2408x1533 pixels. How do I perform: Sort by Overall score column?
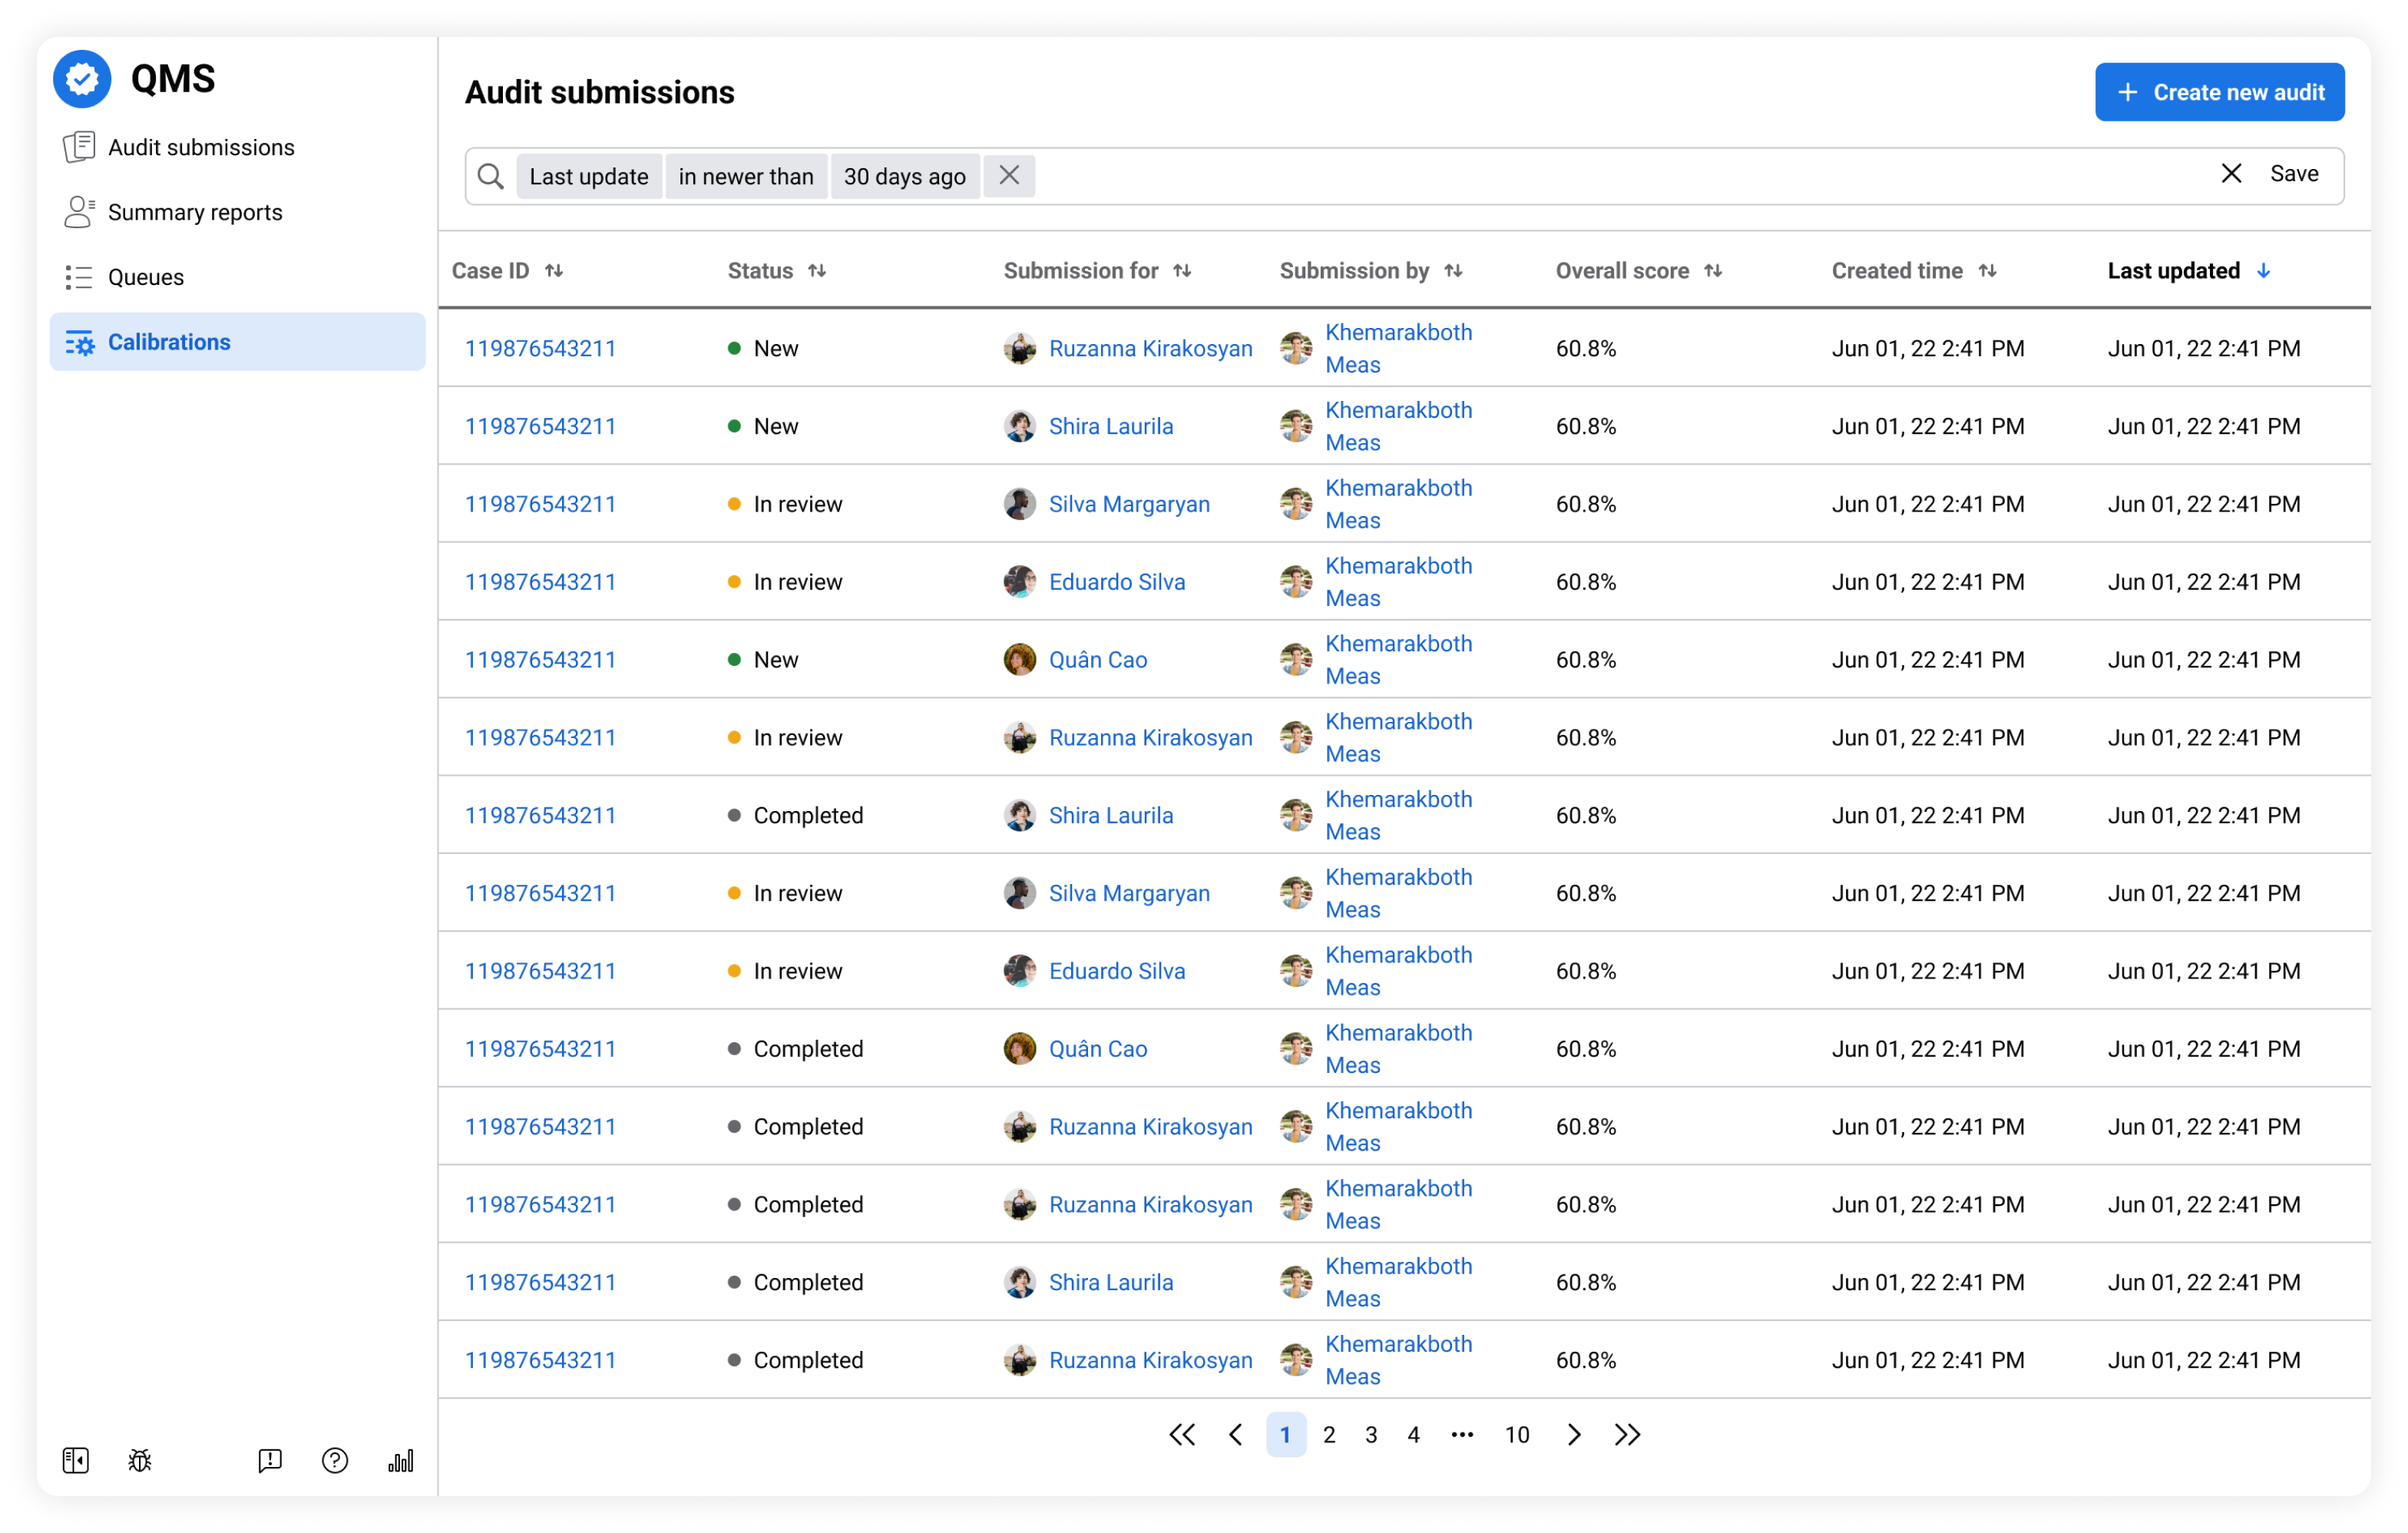pos(1713,271)
